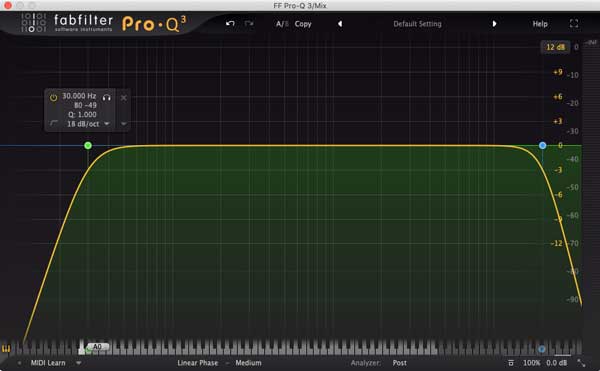The width and height of the screenshot is (600, 371).
Task: Toggle A/B state comparison
Action: tap(282, 24)
